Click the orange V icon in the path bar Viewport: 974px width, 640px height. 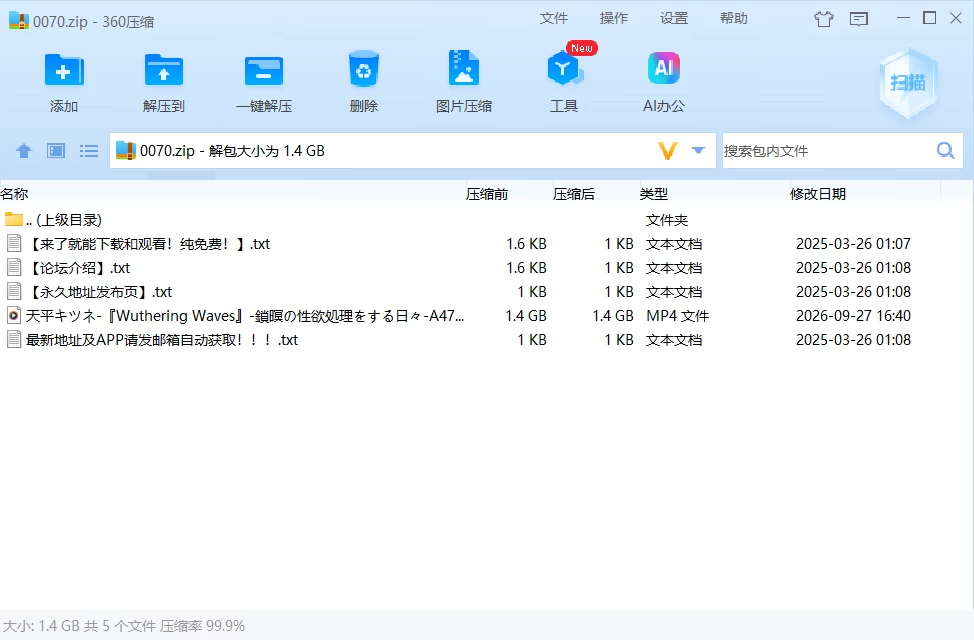pos(667,150)
